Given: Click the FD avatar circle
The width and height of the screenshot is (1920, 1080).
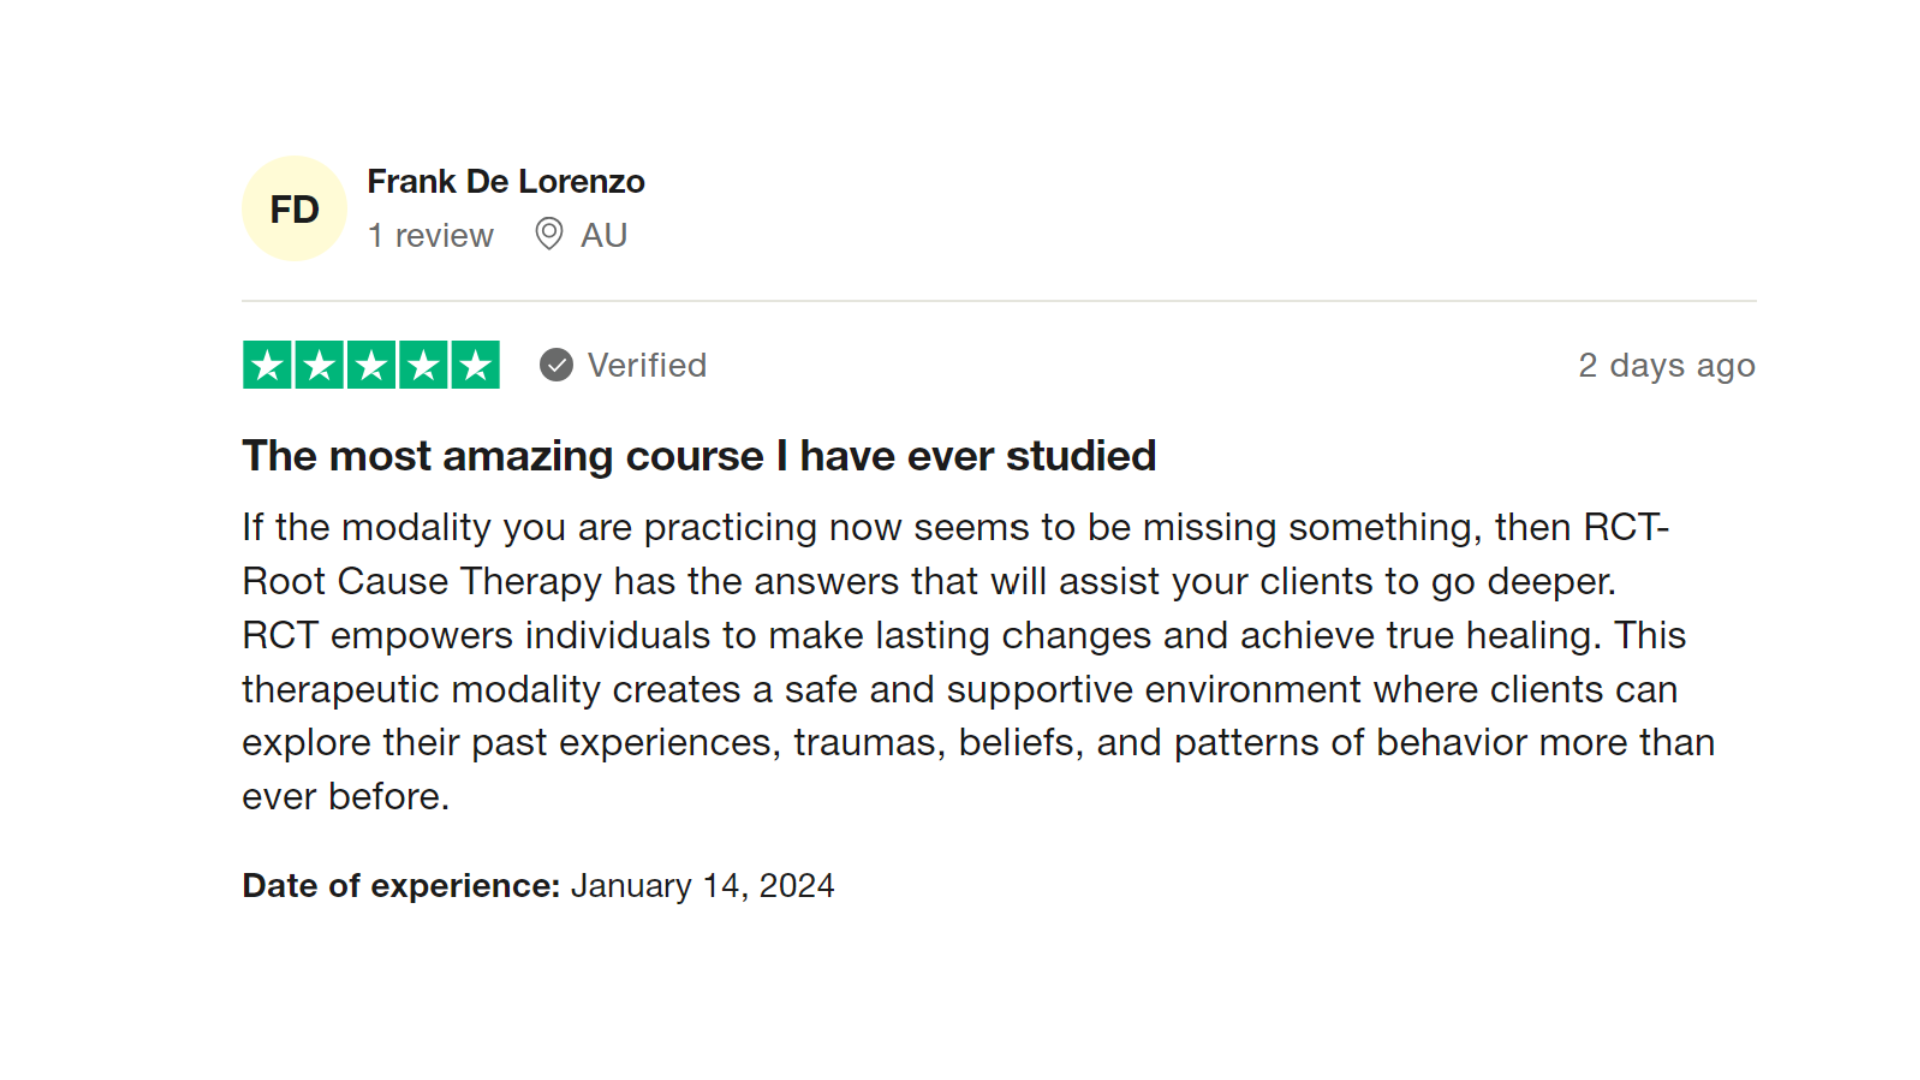Looking at the screenshot, I should click(x=294, y=209).
